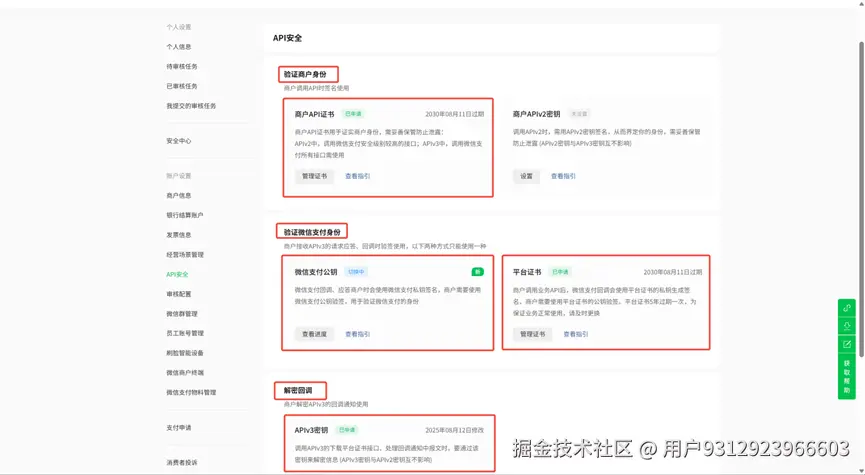Click 设置 button under 商户APIv2密钥
This screenshot has width=865, height=475.
(x=526, y=176)
